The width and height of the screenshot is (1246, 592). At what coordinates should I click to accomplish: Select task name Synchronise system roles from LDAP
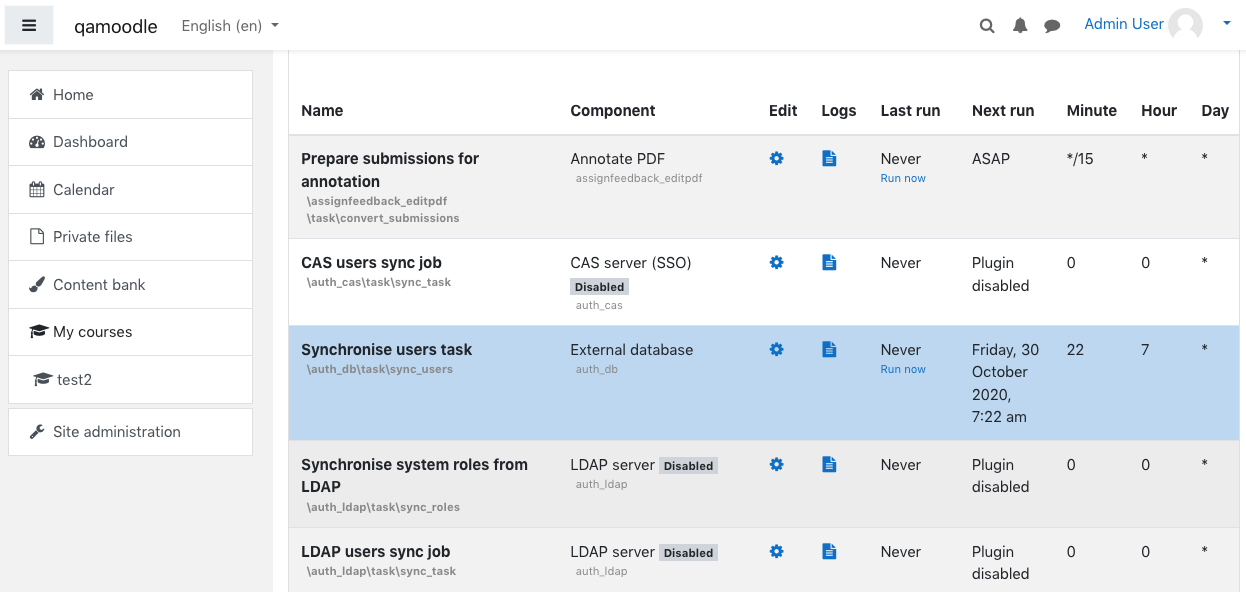pyautogui.click(x=414, y=476)
